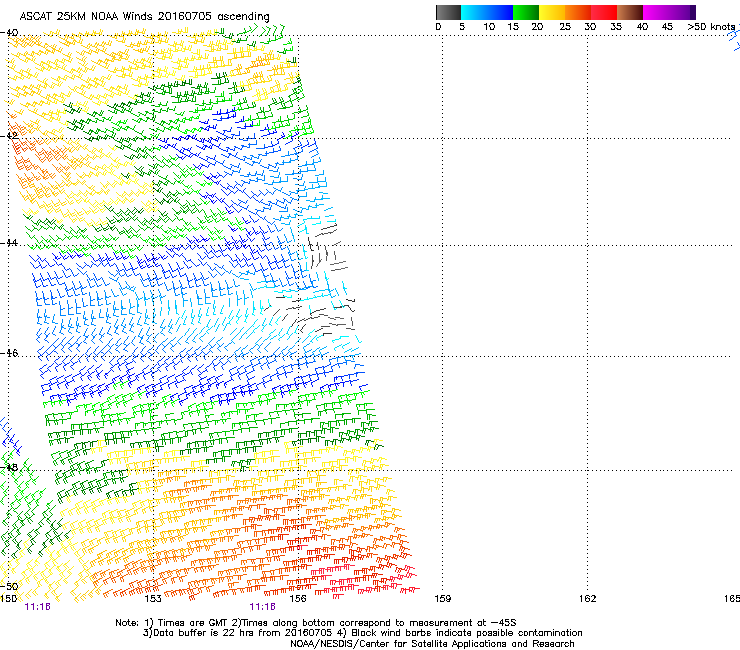
Task: Click the gray 0-5 knots legend swatch
Action: pyautogui.click(x=448, y=12)
